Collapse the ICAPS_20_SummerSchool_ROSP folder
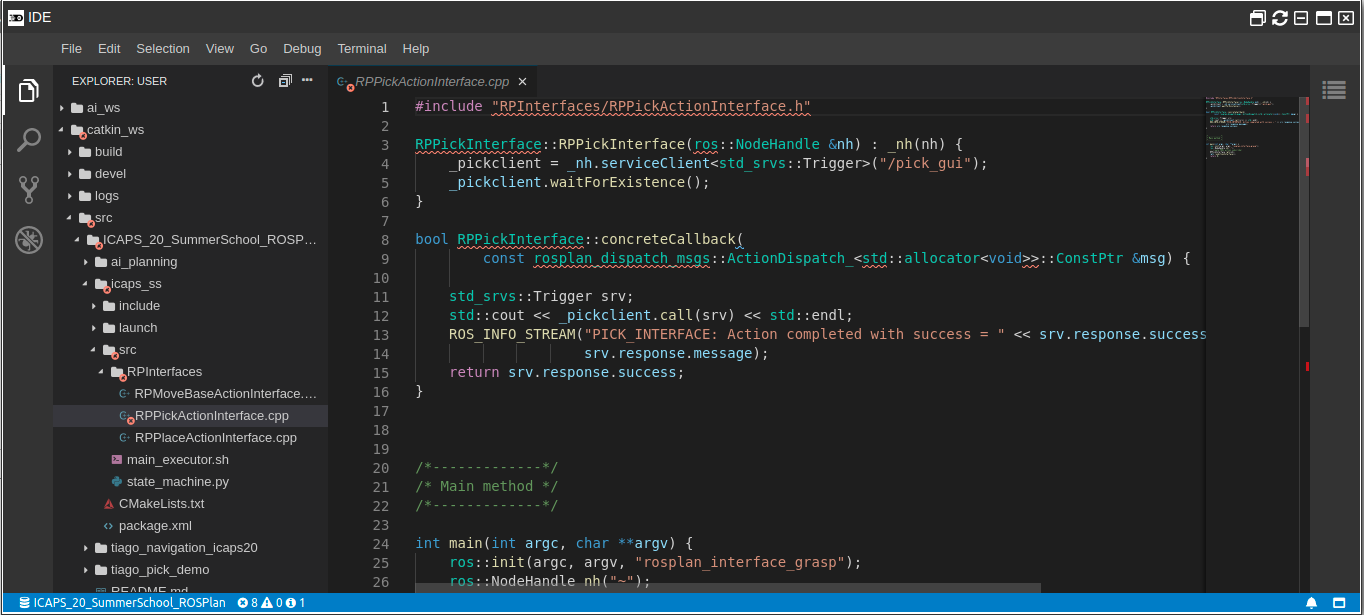Image resolution: width=1364 pixels, height=615 pixels. coord(190,240)
